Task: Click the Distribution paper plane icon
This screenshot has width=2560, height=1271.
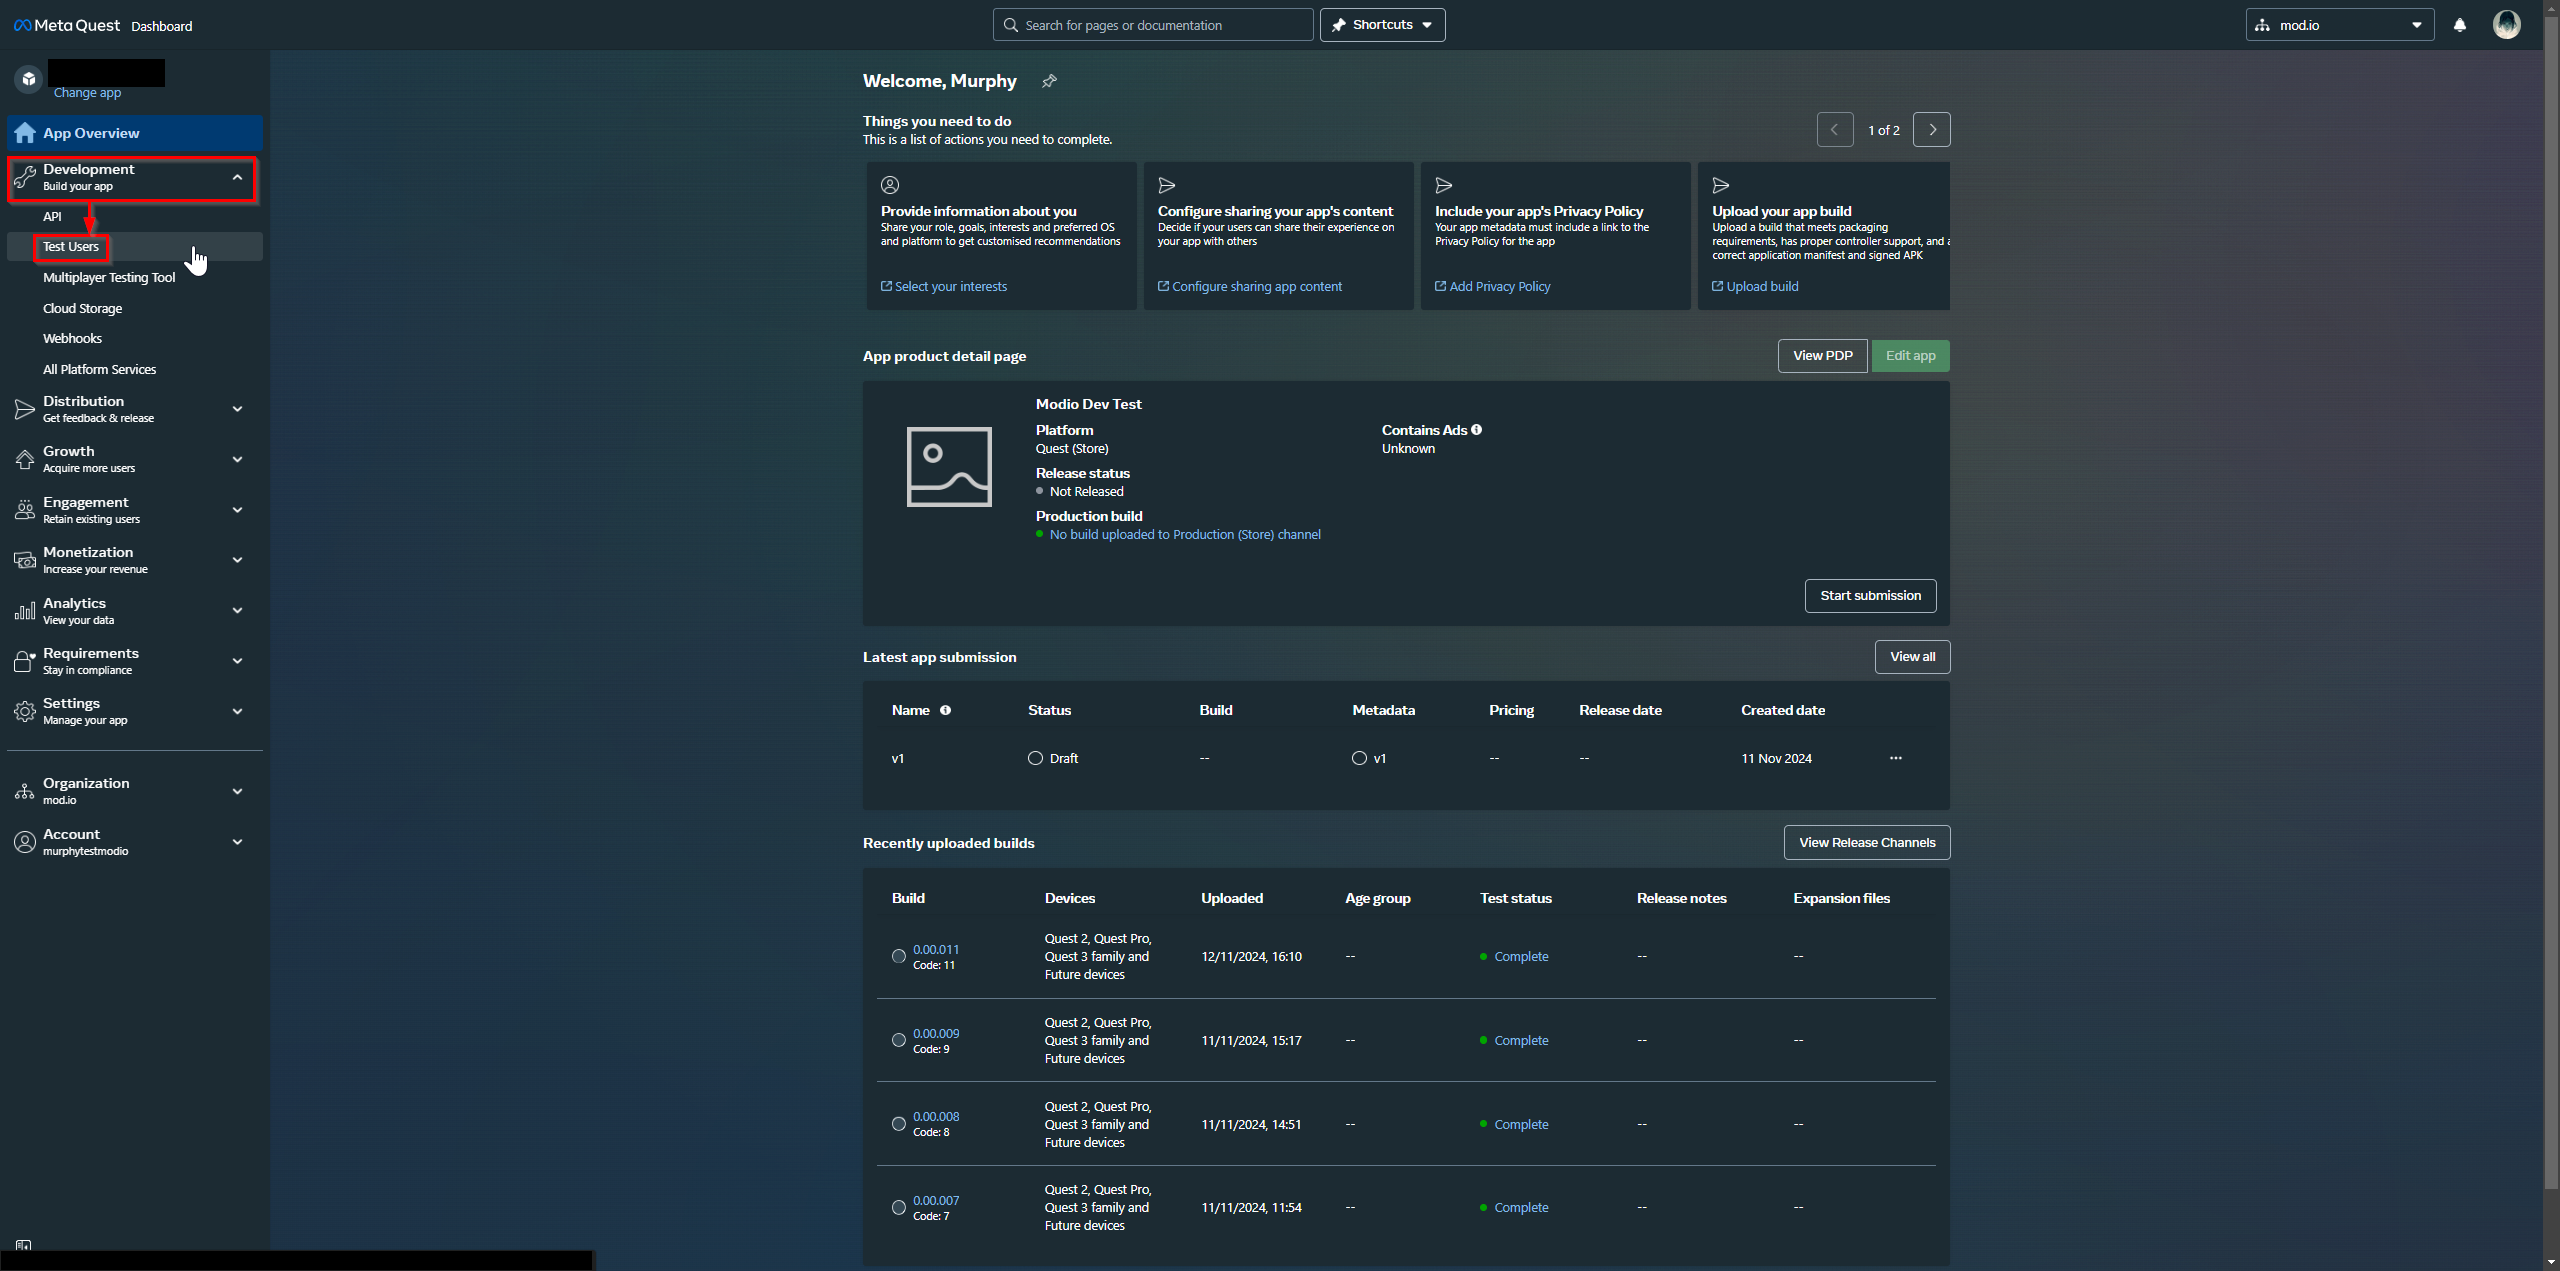Action: [25, 409]
